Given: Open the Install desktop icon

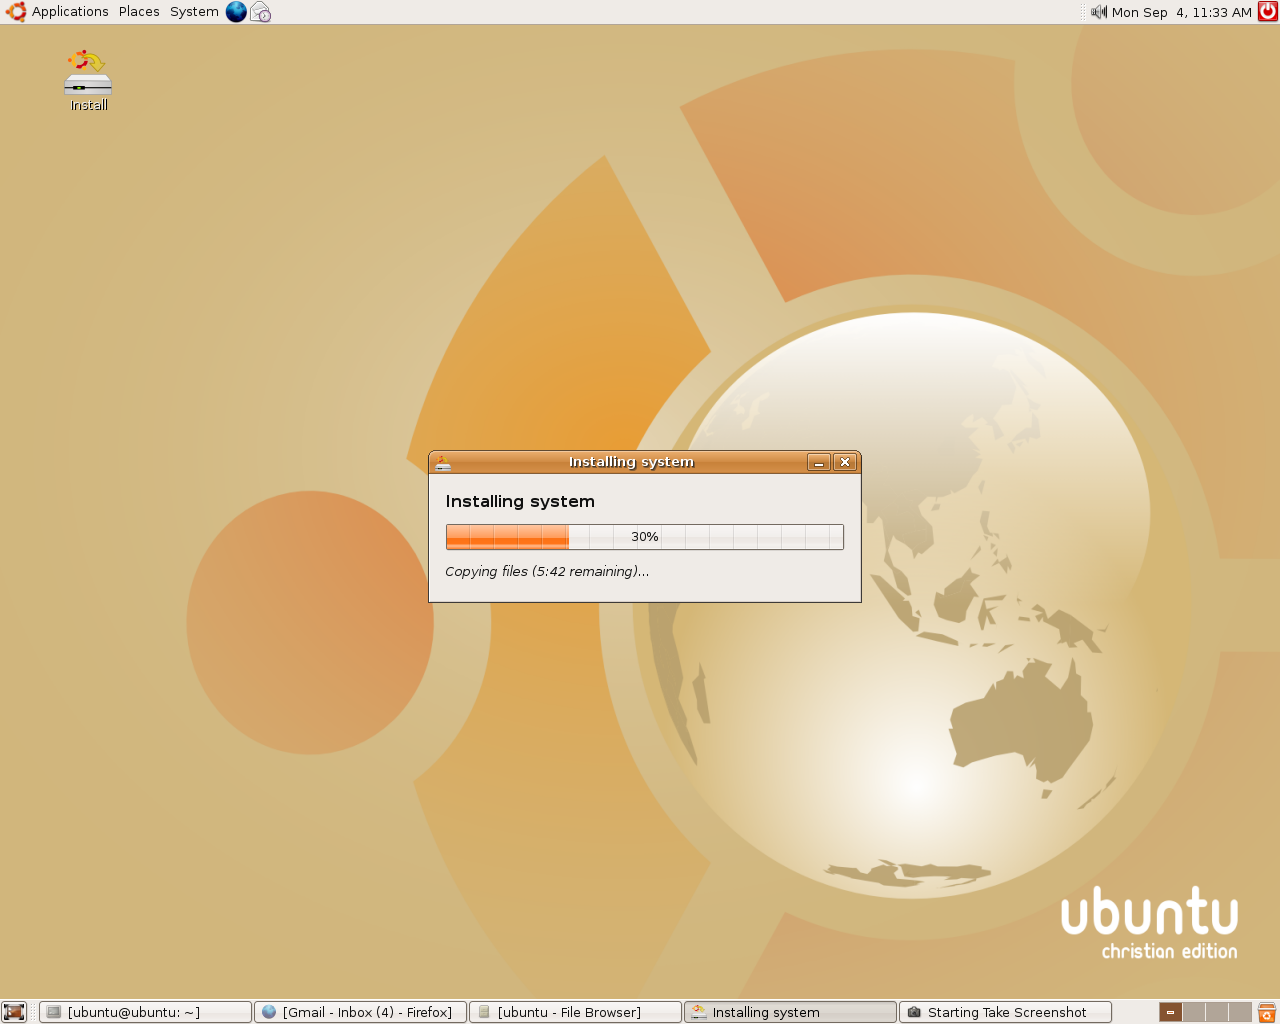Looking at the screenshot, I should tap(88, 80).
